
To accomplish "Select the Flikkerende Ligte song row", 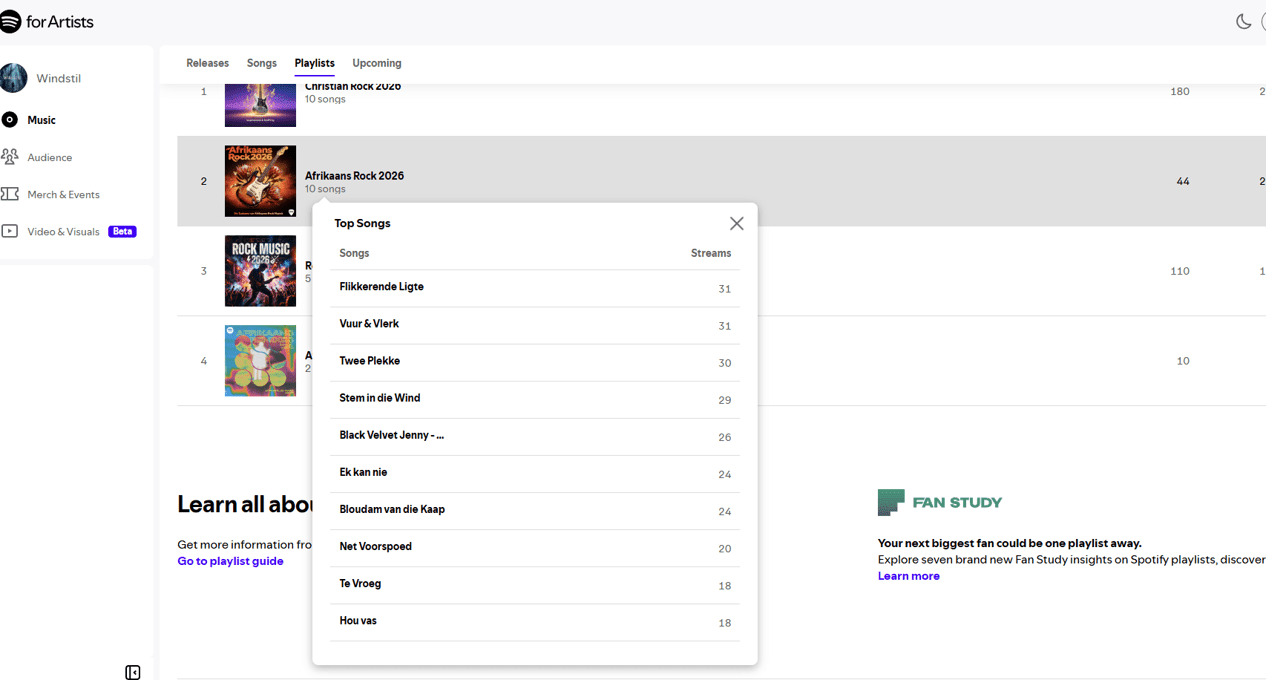I will (535, 288).
